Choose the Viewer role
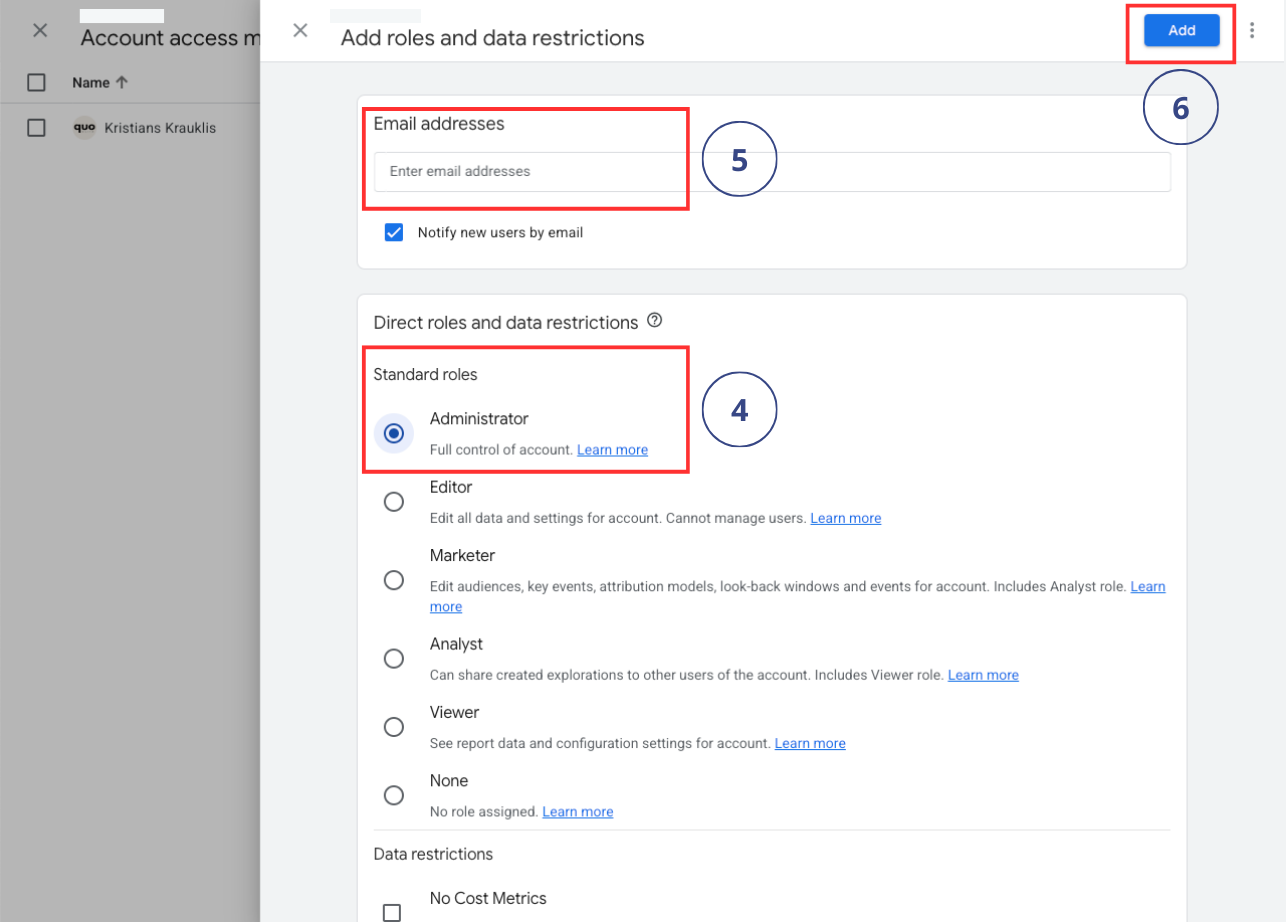Screen dimensions: 1286x922 click(394, 726)
